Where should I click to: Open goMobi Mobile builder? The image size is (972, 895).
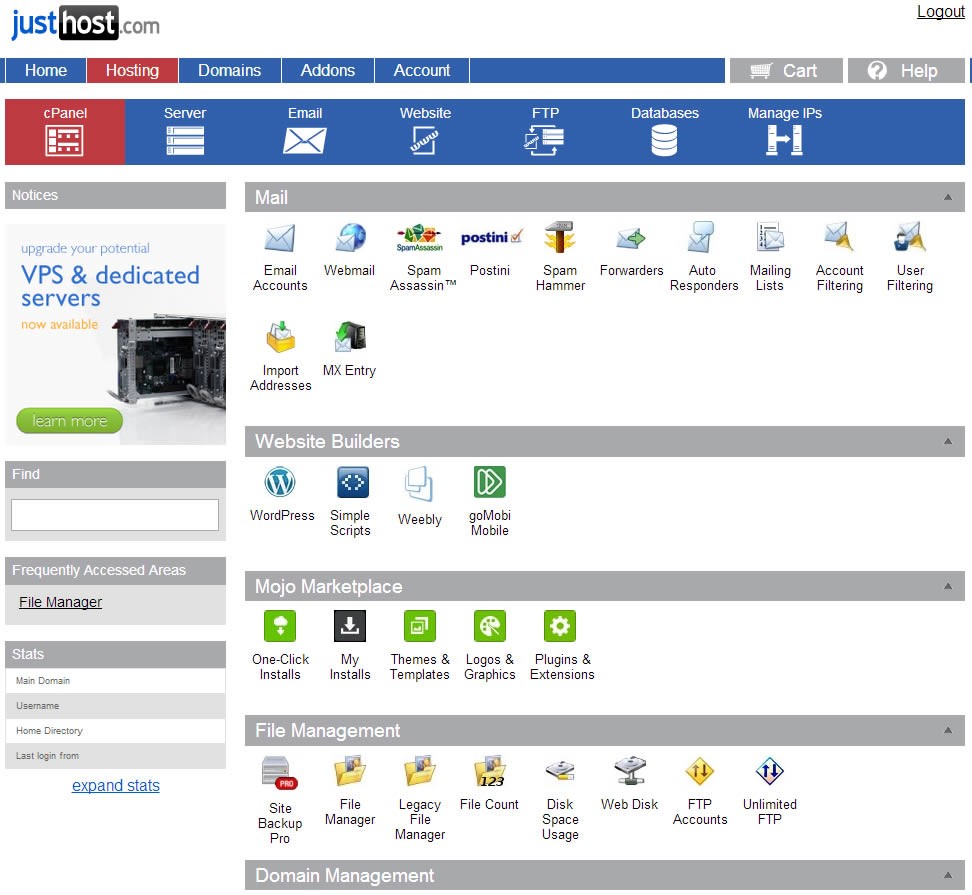pyautogui.click(x=490, y=482)
